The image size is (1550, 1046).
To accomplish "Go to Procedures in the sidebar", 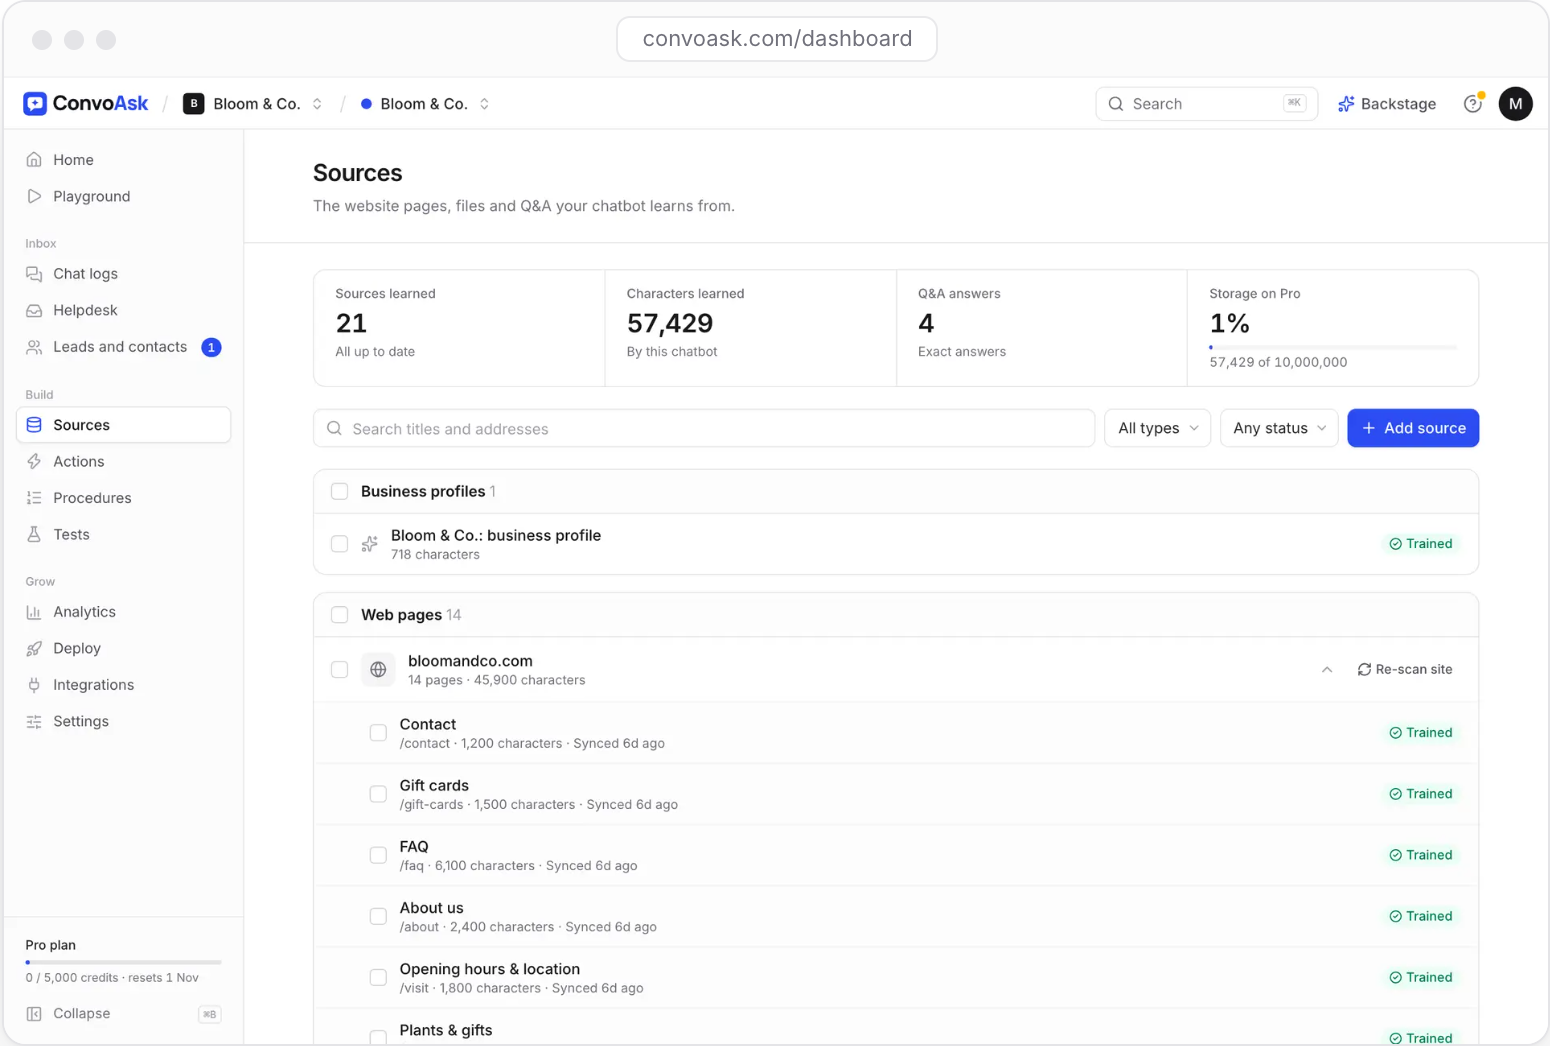I will (124, 498).
